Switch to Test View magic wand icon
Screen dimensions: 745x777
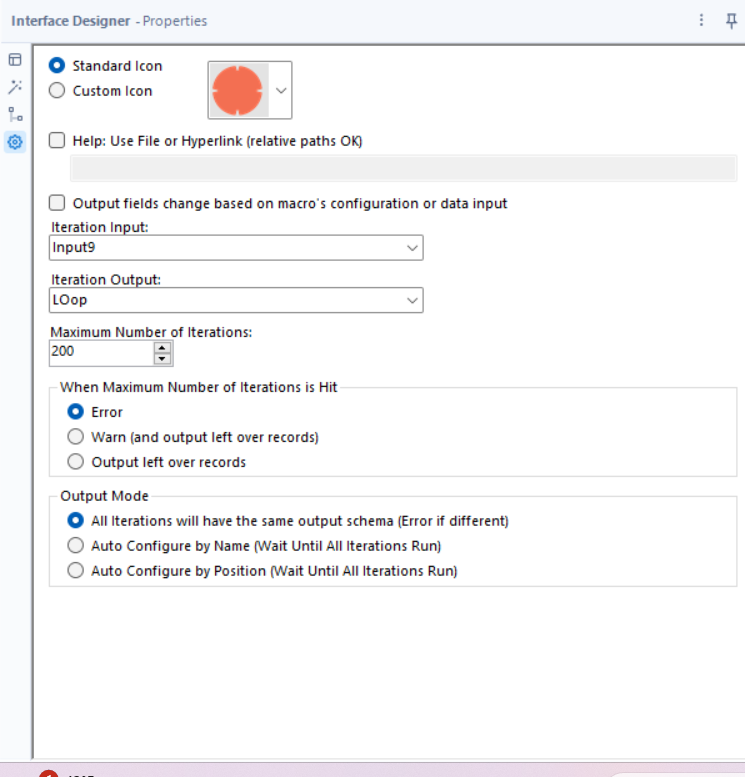(15, 87)
